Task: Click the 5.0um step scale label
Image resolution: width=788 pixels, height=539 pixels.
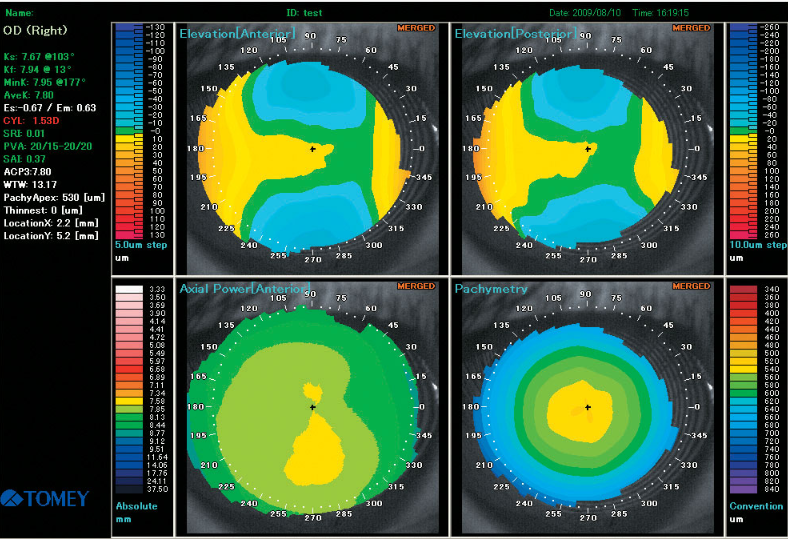Action: click(140, 244)
